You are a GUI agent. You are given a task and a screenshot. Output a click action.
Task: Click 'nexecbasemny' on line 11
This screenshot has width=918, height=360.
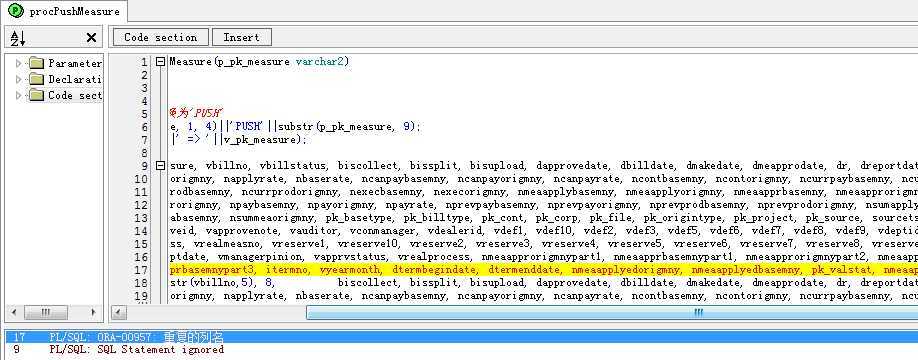[x=386, y=191]
